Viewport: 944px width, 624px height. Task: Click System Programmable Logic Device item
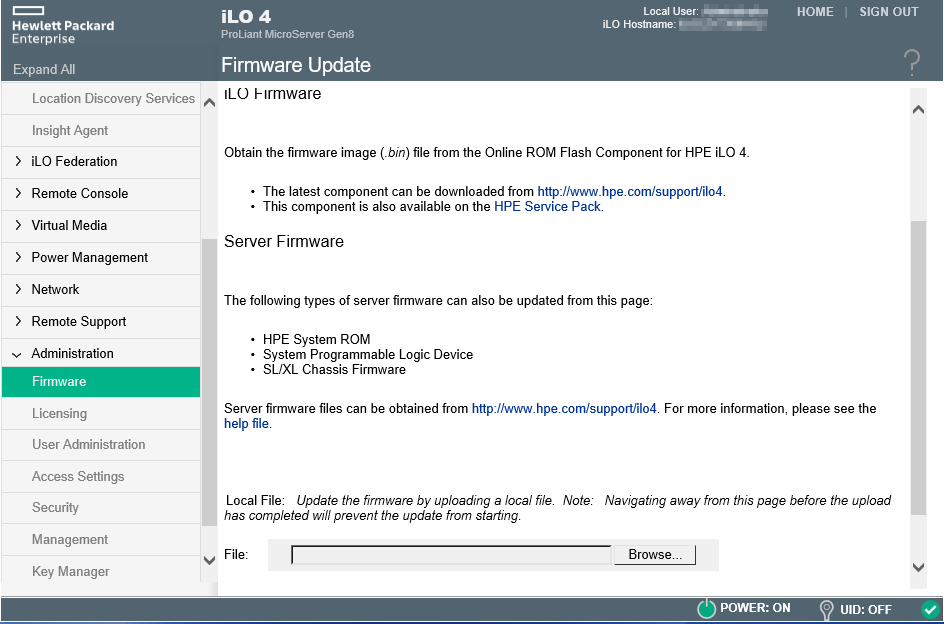point(368,354)
